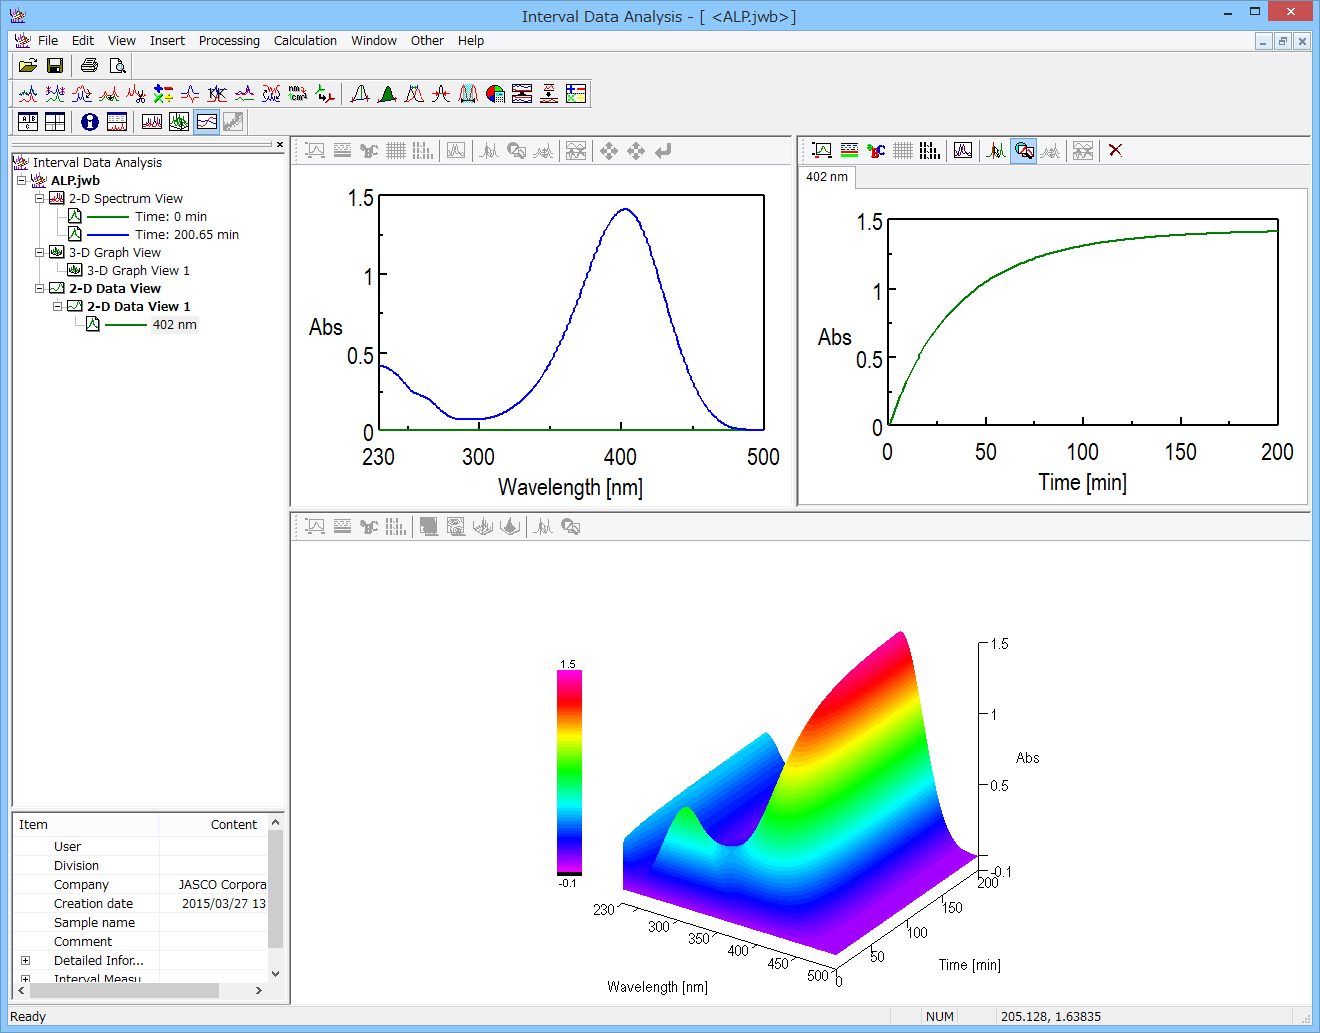
Task: Click the 3-D graph color scale bar
Action: [x=569, y=771]
